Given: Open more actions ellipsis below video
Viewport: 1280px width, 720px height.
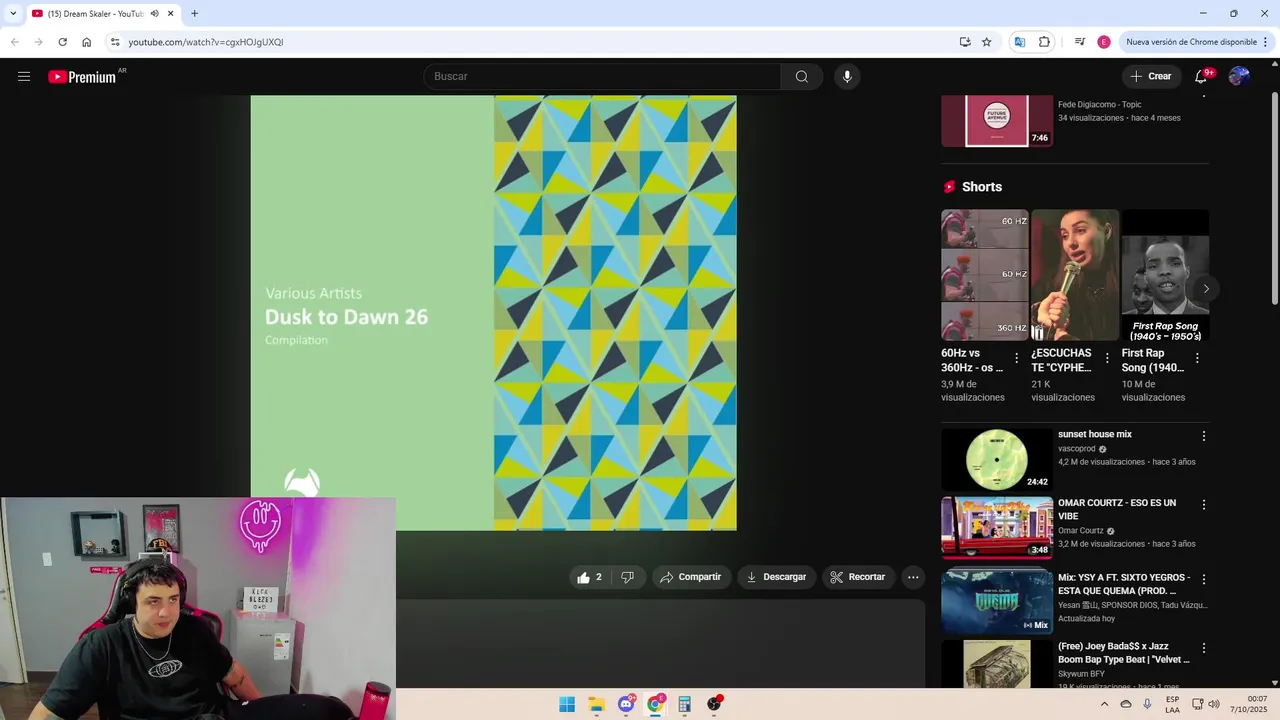Looking at the screenshot, I should pos(913,577).
